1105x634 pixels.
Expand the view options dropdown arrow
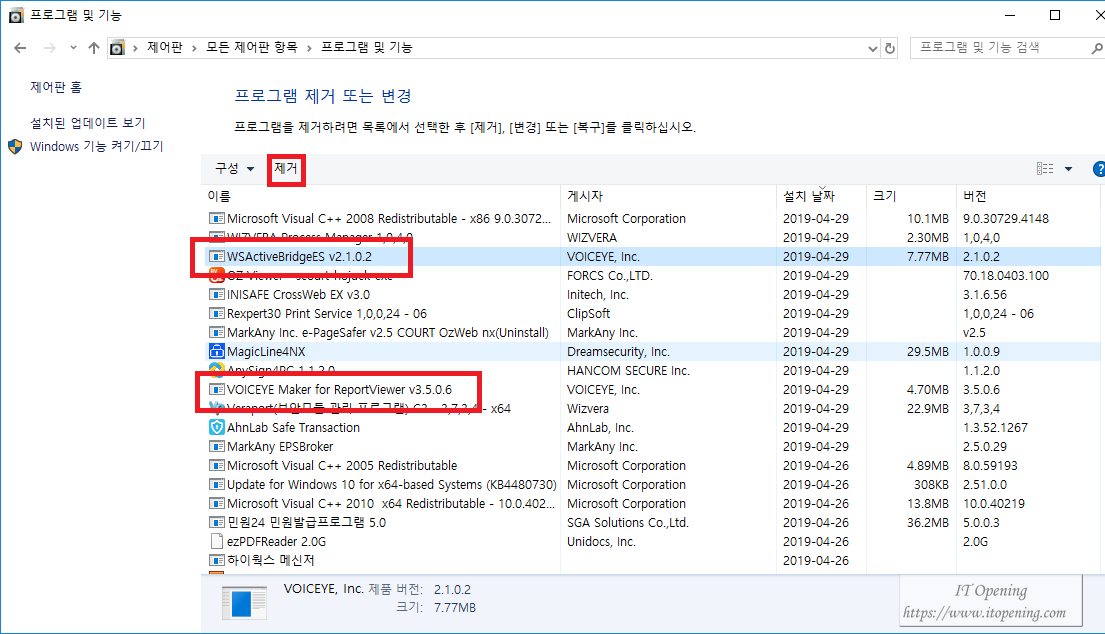1068,169
